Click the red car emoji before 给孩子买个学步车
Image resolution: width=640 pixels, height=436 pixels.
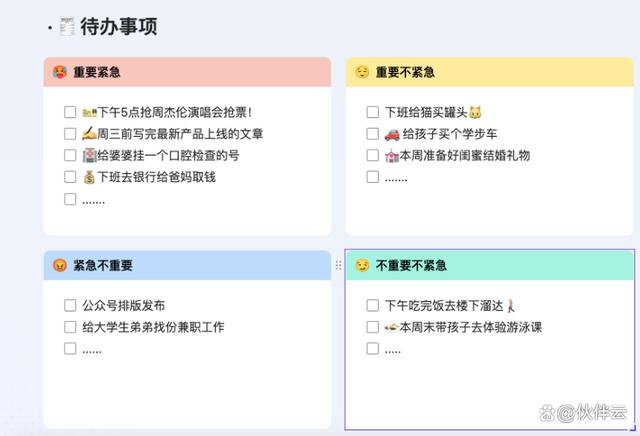392,134
